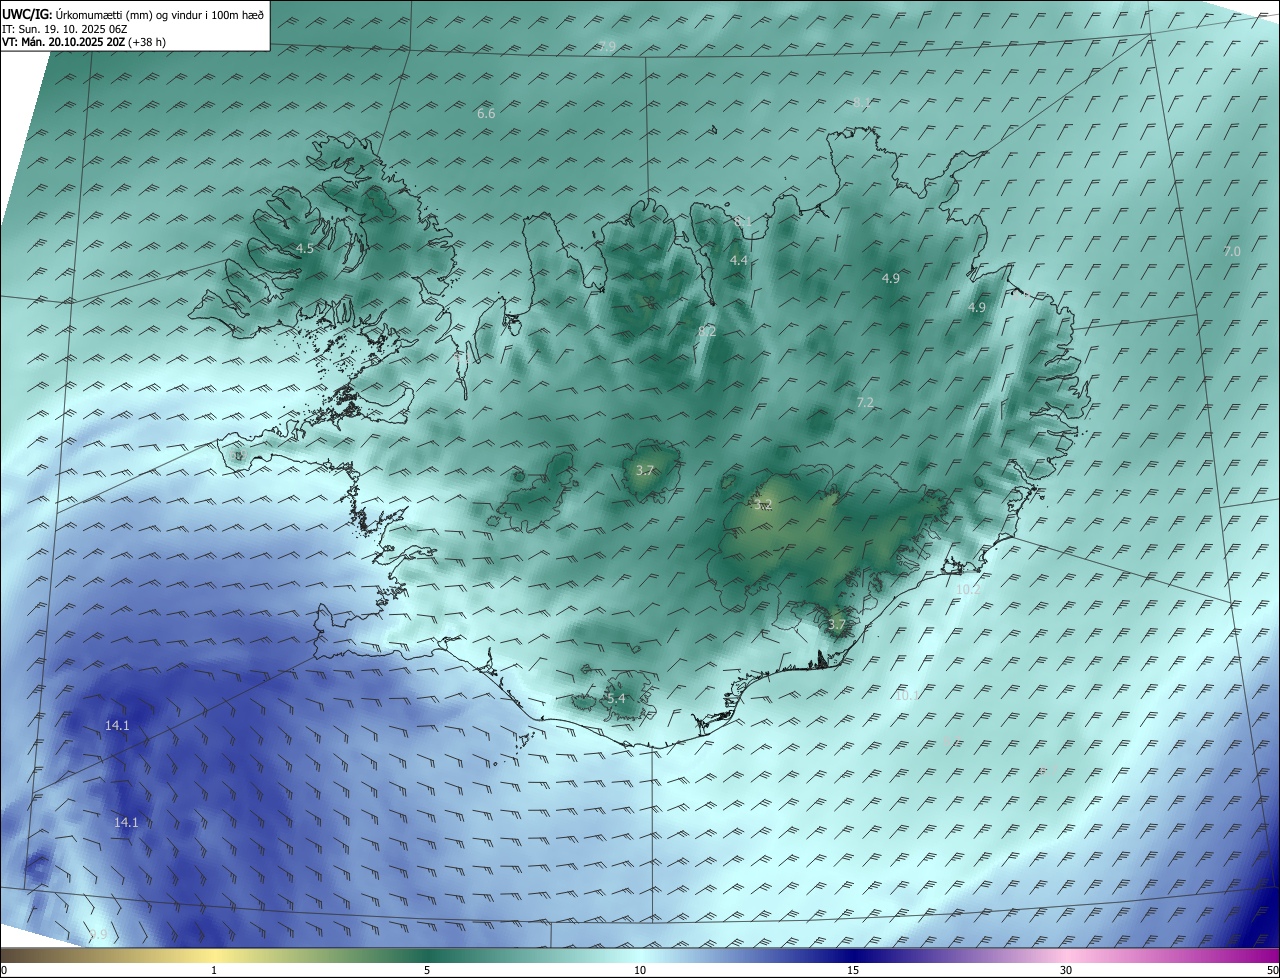Click the 7.9 value at the map's northern edge

pyautogui.click(x=607, y=47)
